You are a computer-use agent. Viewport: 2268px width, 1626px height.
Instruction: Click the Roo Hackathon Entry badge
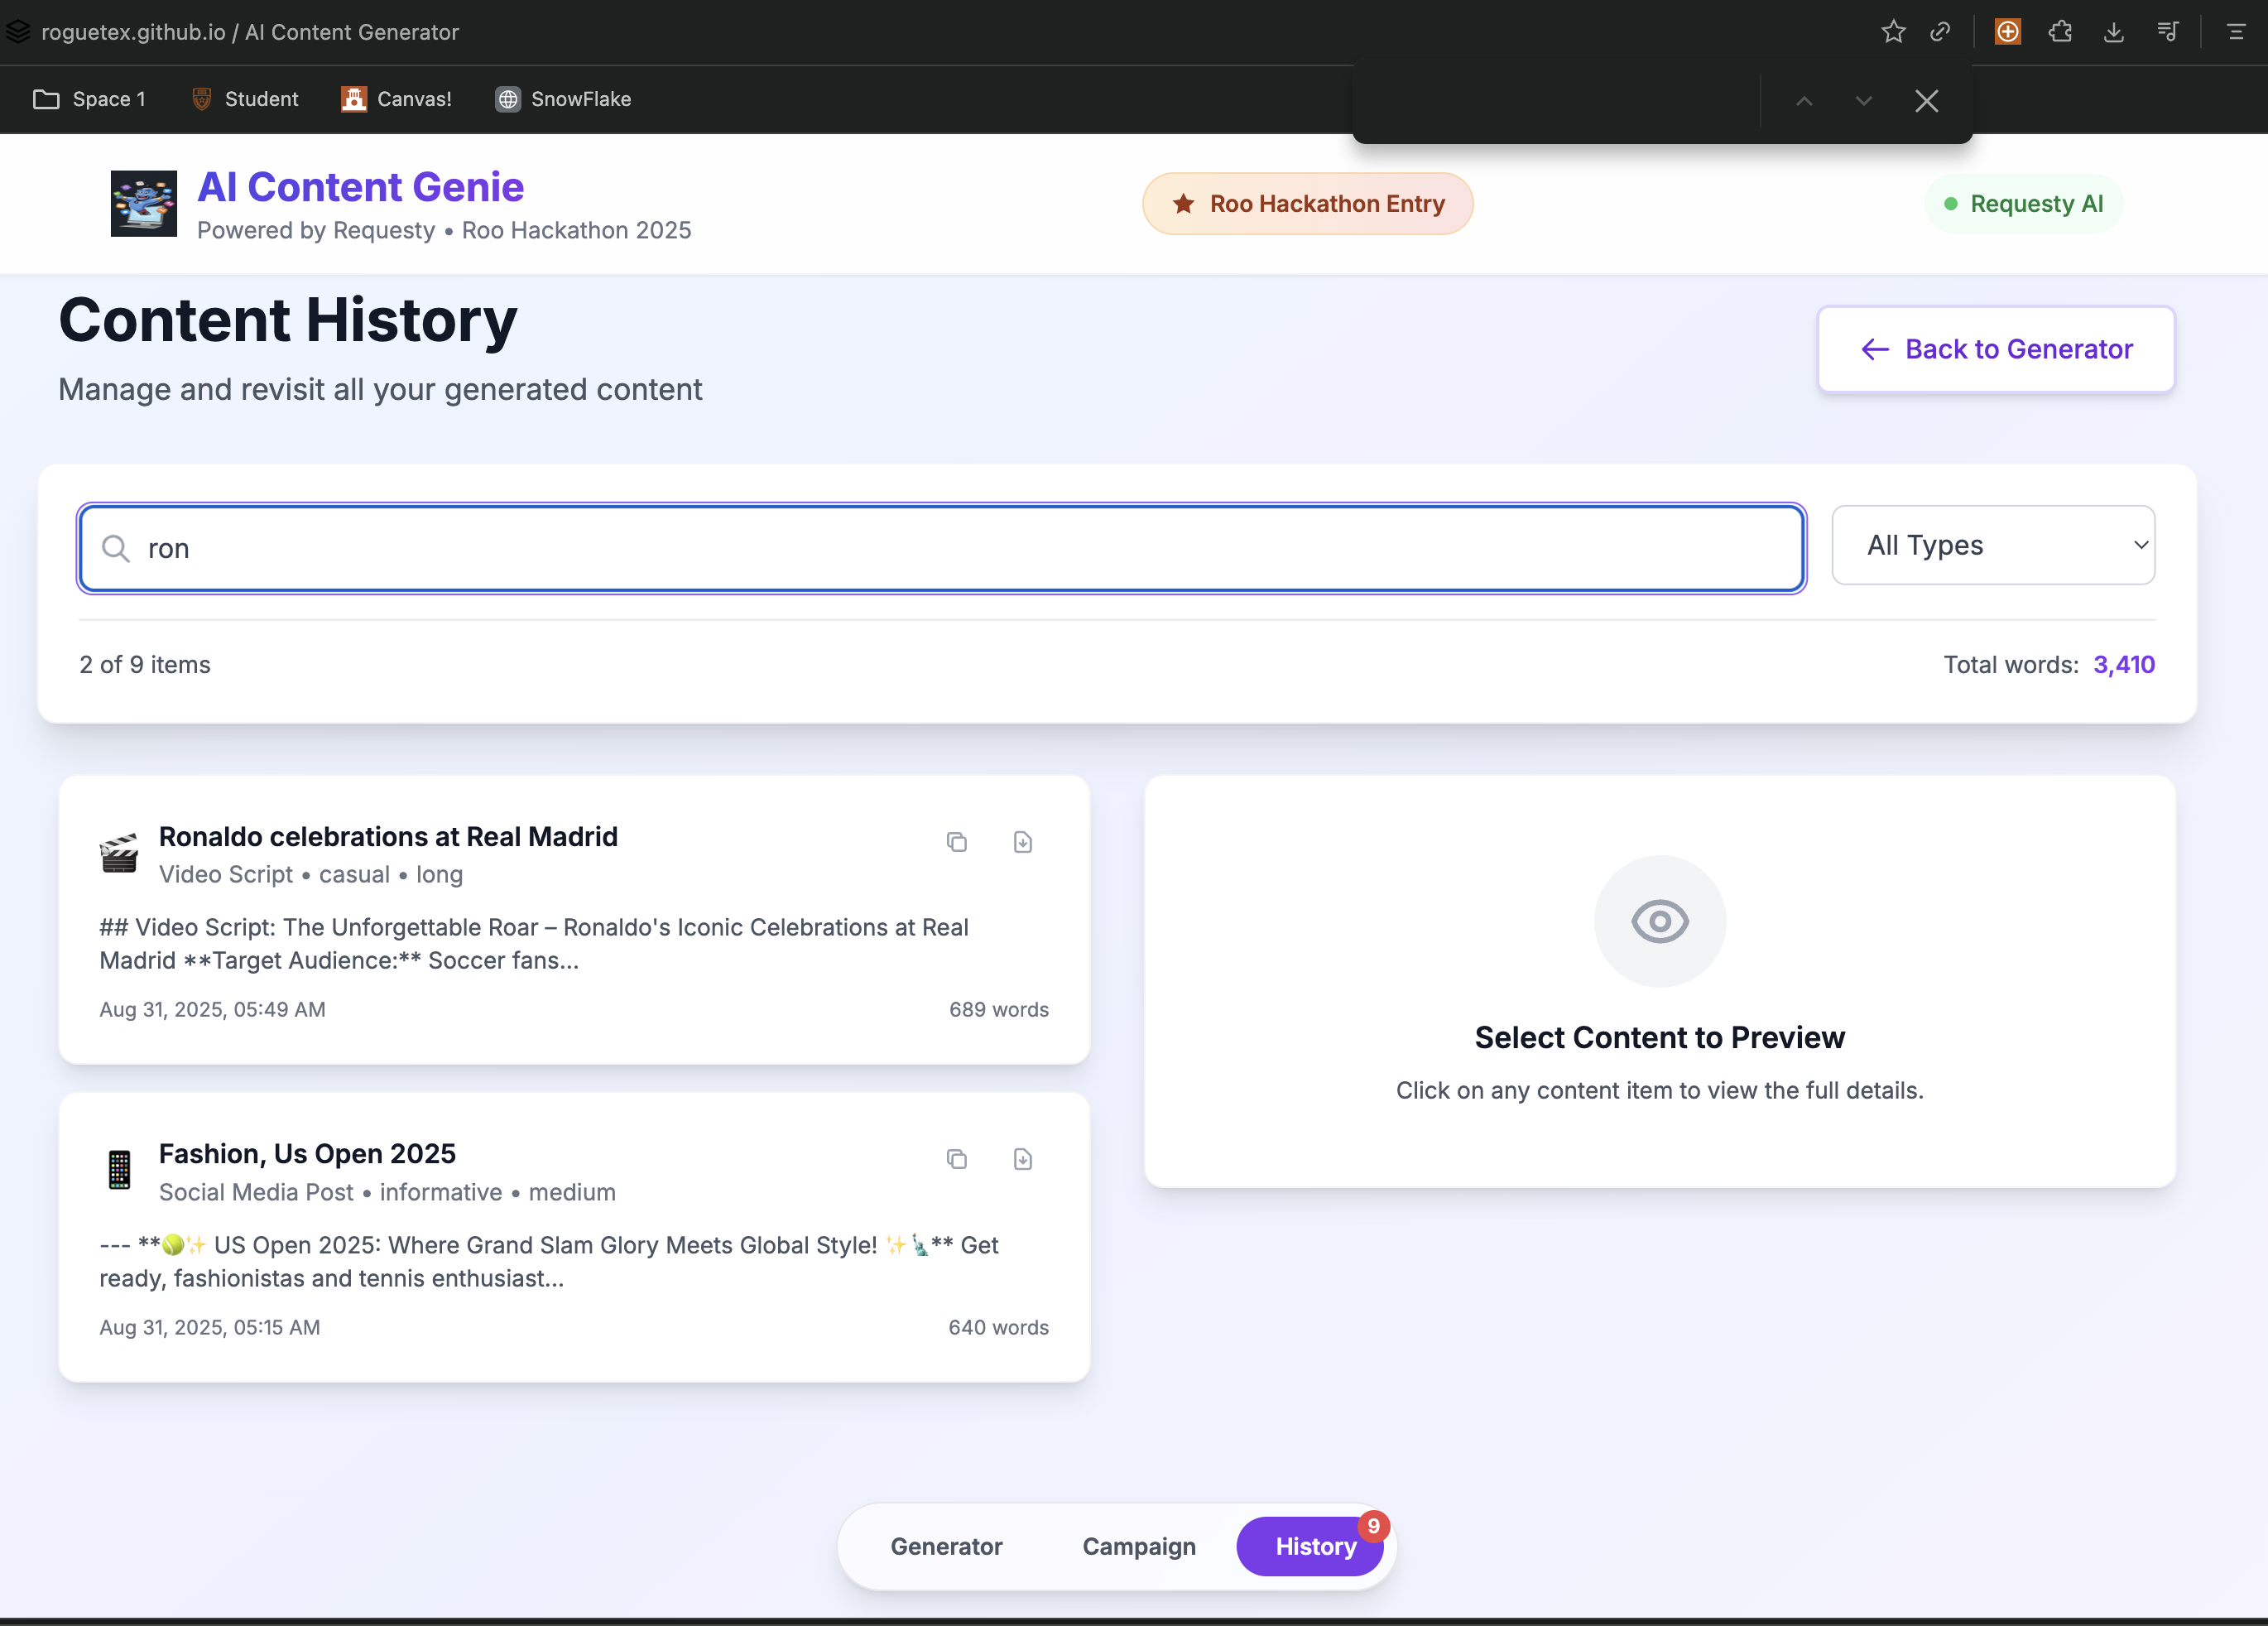(x=1307, y=204)
